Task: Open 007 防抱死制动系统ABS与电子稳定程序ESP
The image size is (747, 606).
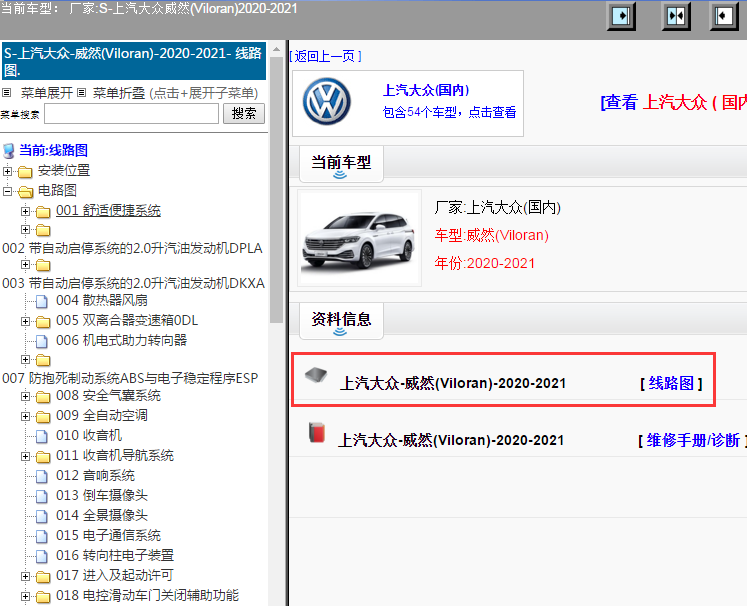Action: (130, 378)
